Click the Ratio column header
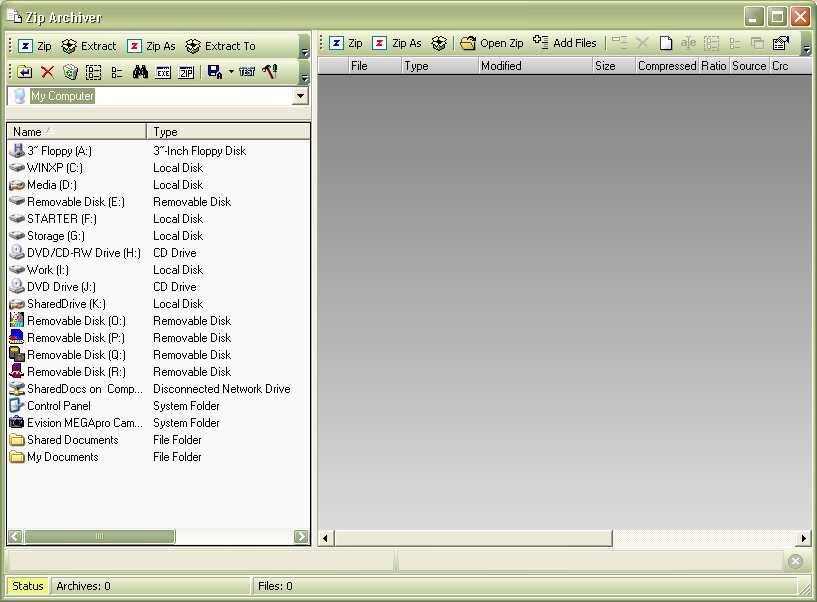The height and width of the screenshot is (602, 817). (714, 66)
